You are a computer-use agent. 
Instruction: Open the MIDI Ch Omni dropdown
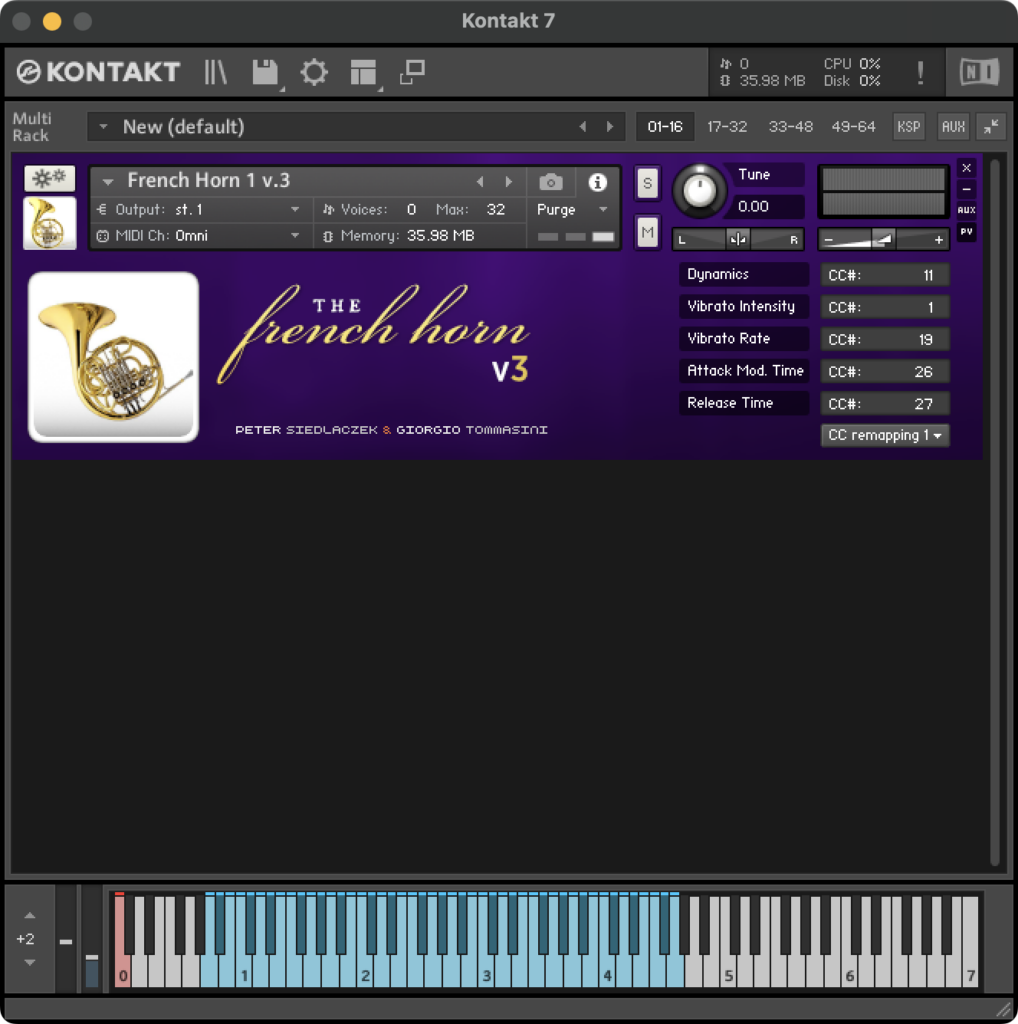click(x=295, y=236)
